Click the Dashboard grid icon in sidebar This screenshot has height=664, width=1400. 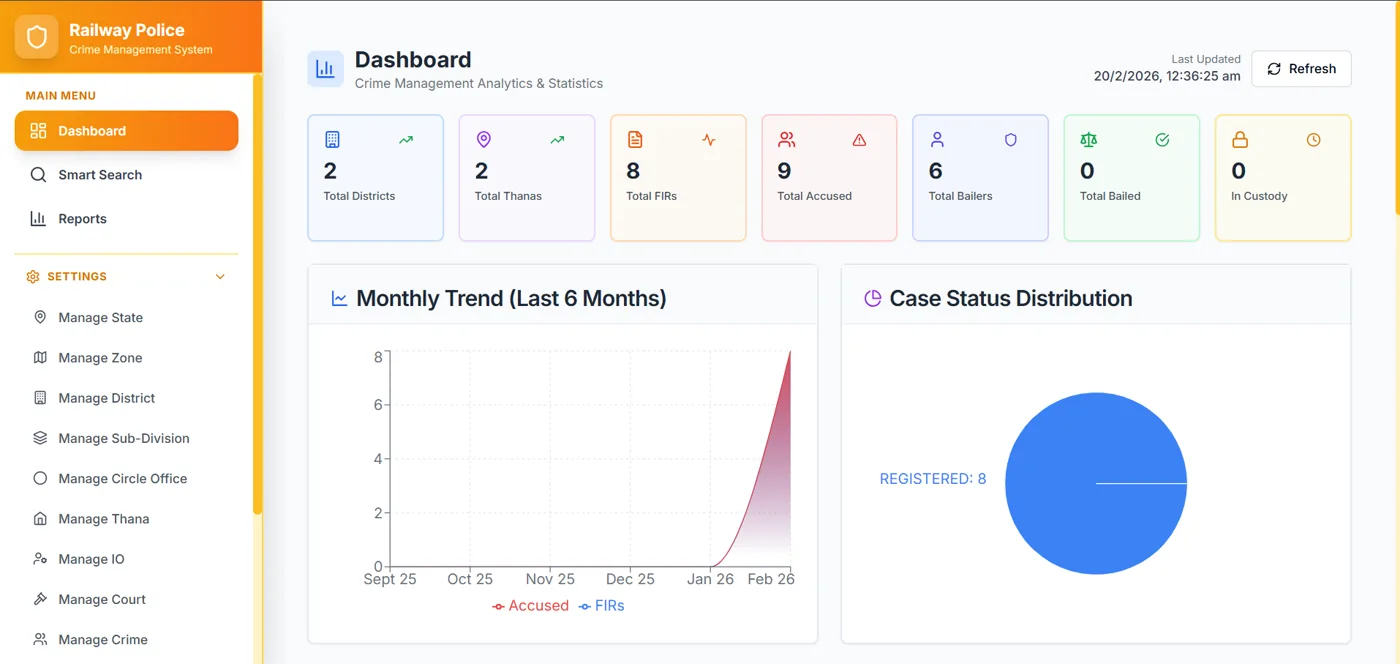pyautogui.click(x=38, y=131)
